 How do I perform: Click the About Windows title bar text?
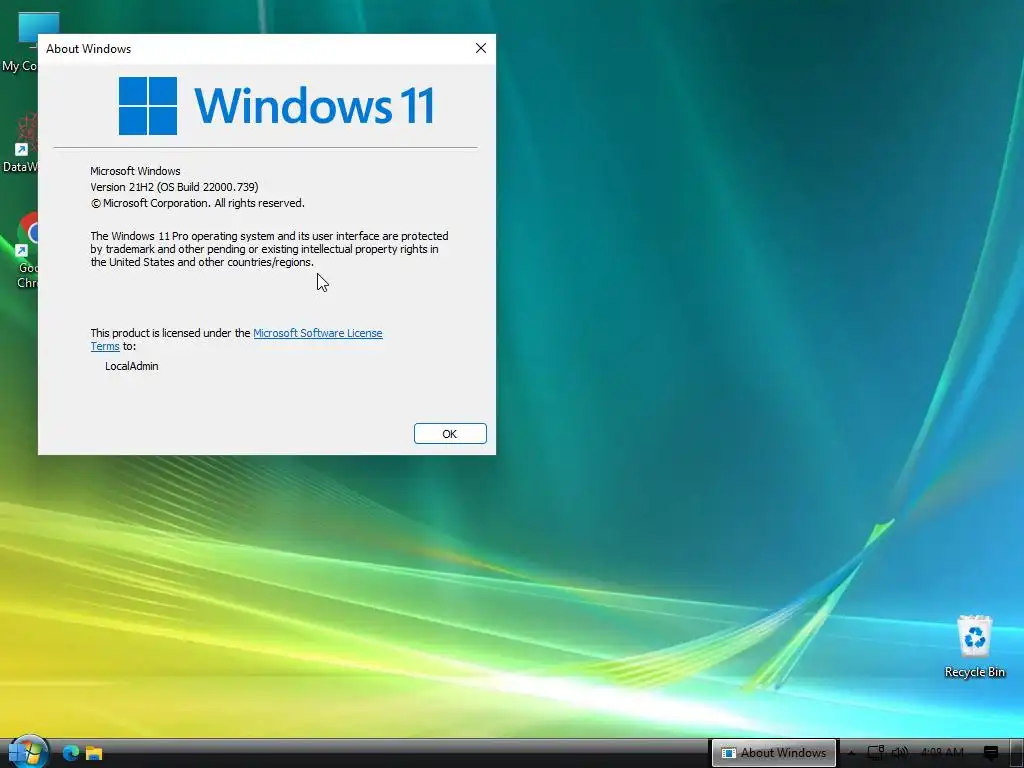click(88, 49)
